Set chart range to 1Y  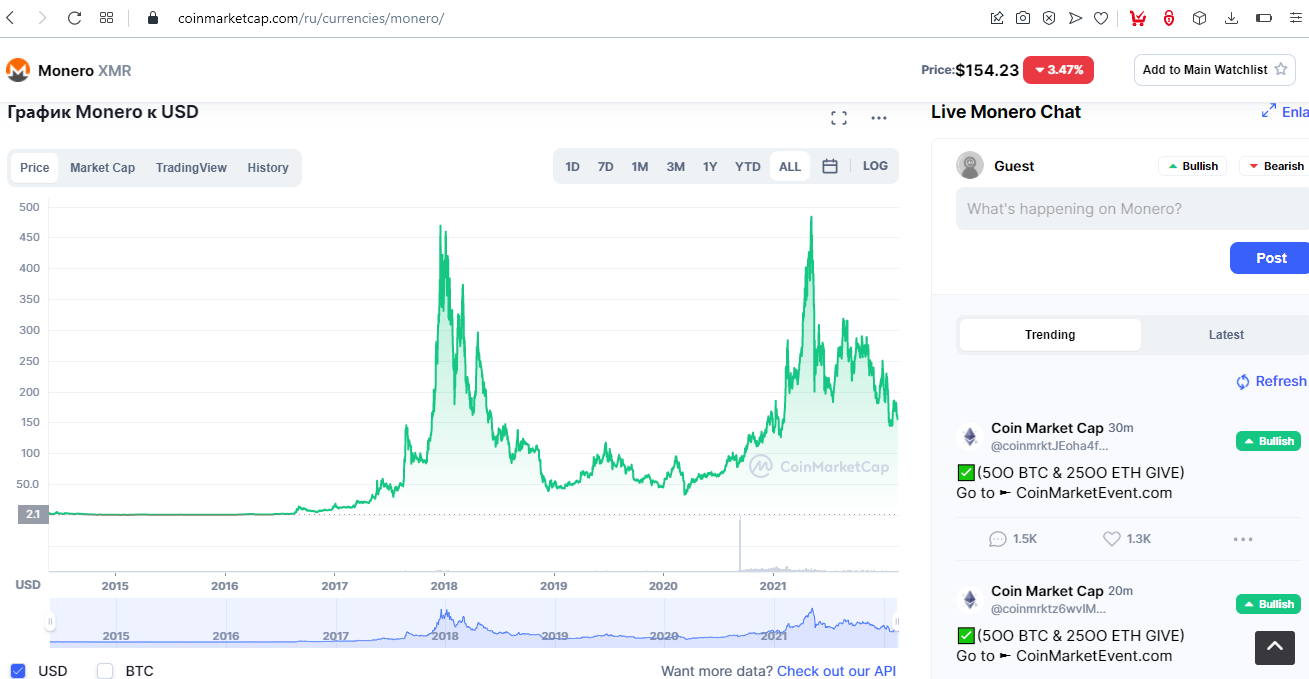coord(710,167)
